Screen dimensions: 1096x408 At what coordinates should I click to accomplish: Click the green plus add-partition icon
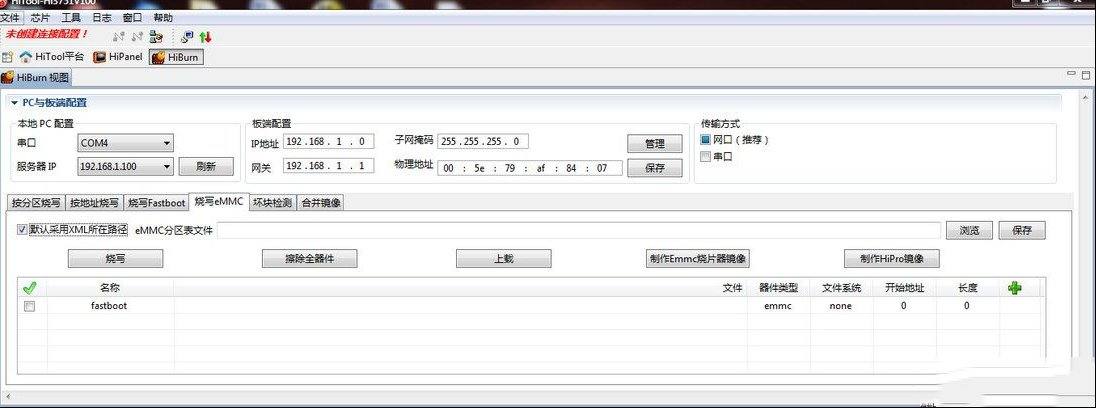pyautogui.click(x=1014, y=287)
